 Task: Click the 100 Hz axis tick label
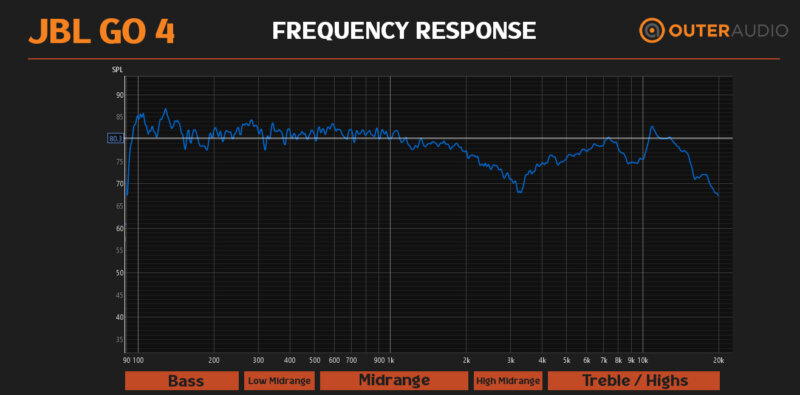(139, 360)
